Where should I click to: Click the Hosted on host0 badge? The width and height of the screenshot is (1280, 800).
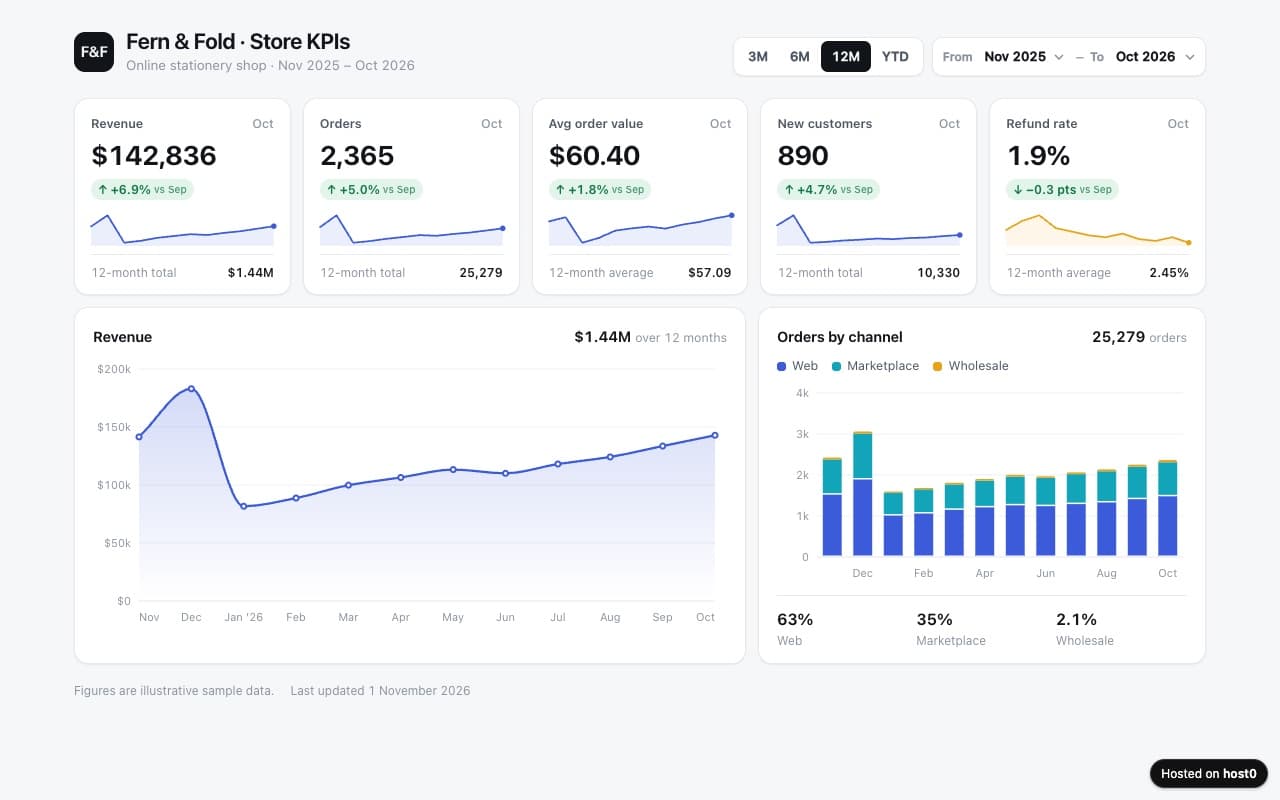(x=1209, y=773)
